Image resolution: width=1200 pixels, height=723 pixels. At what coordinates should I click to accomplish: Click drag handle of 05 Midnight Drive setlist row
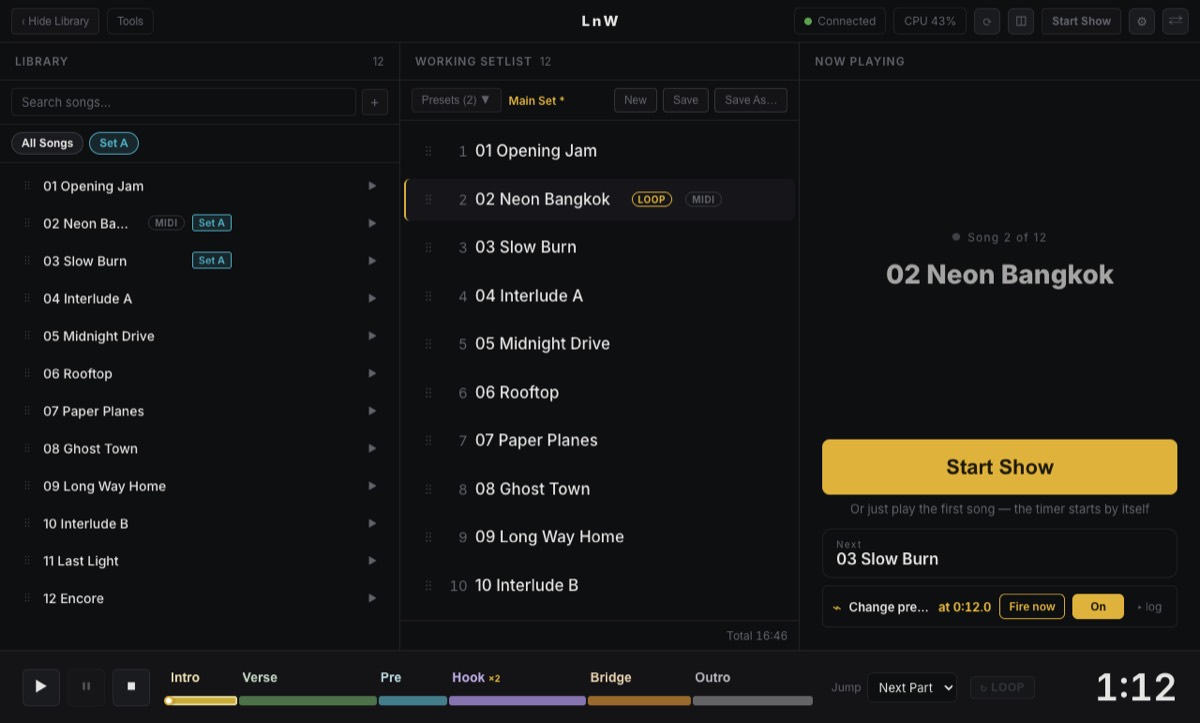[428, 344]
